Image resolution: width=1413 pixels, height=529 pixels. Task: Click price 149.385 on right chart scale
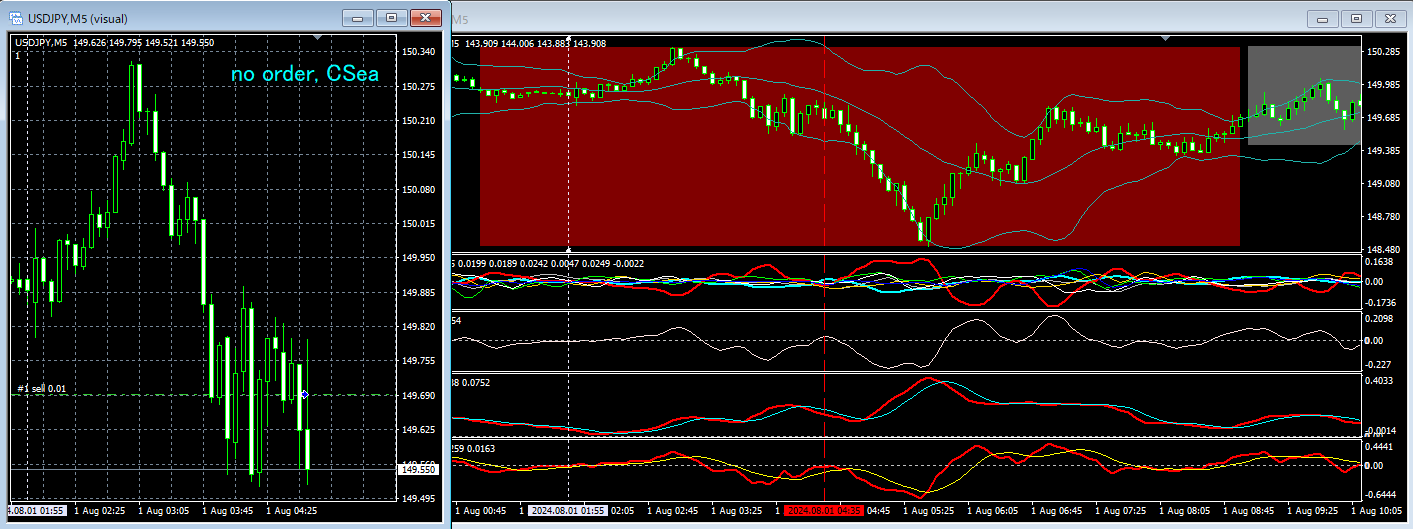[1383, 150]
